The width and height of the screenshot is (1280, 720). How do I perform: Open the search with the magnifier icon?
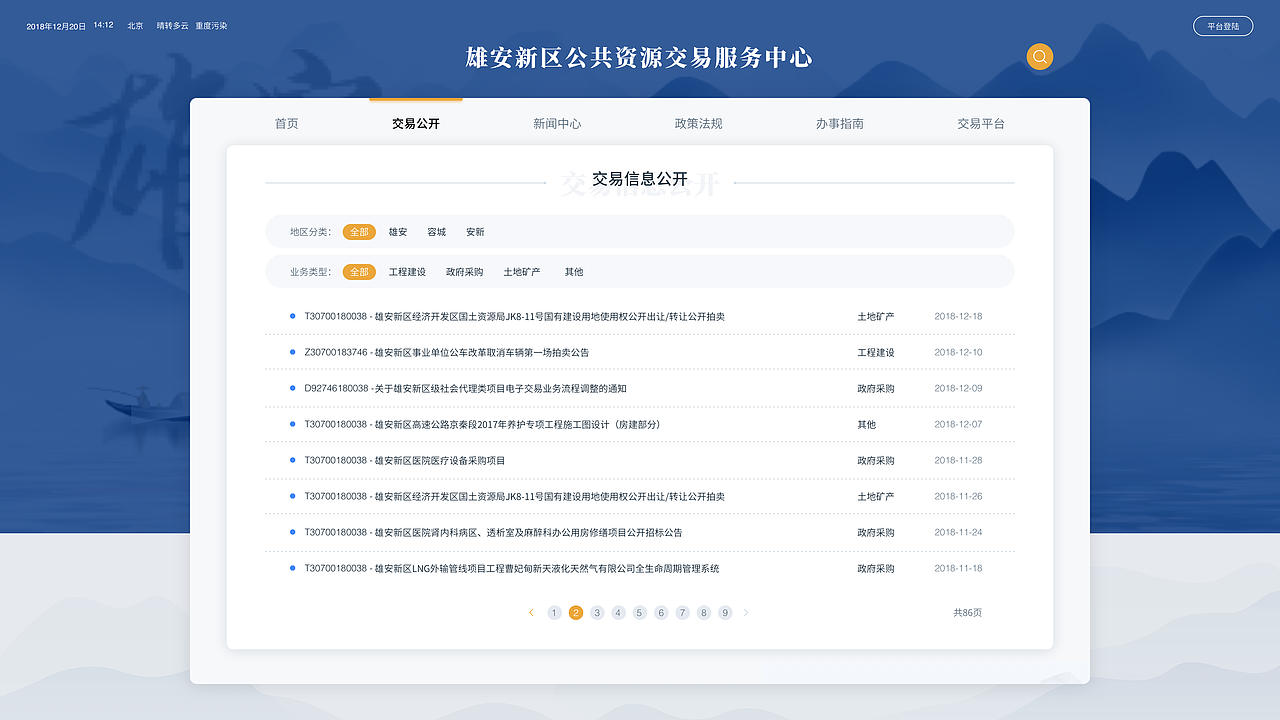pos(1039,57)
